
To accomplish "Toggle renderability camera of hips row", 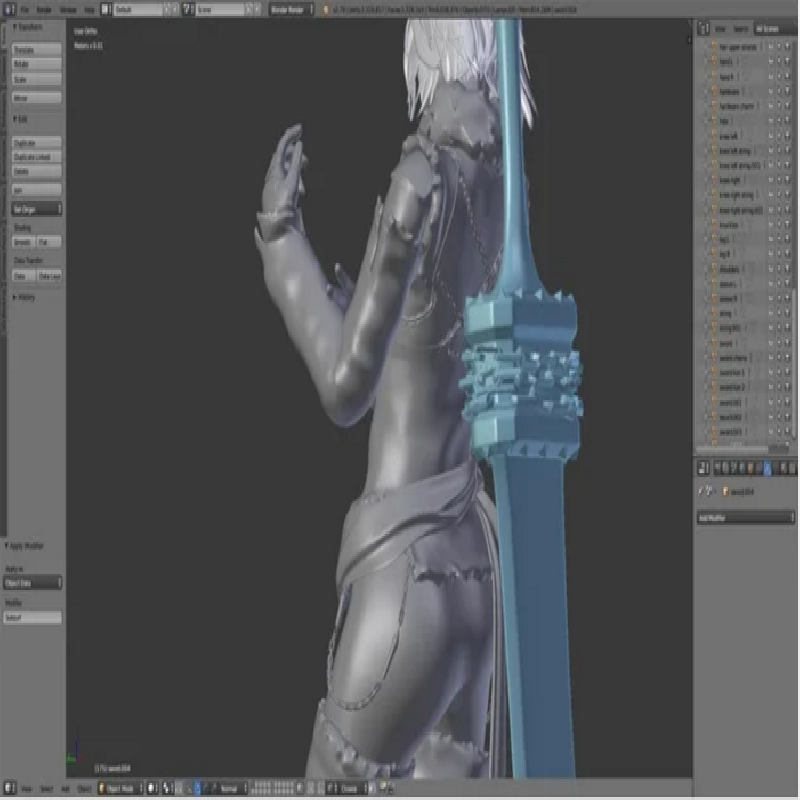I will click(788, 121).
